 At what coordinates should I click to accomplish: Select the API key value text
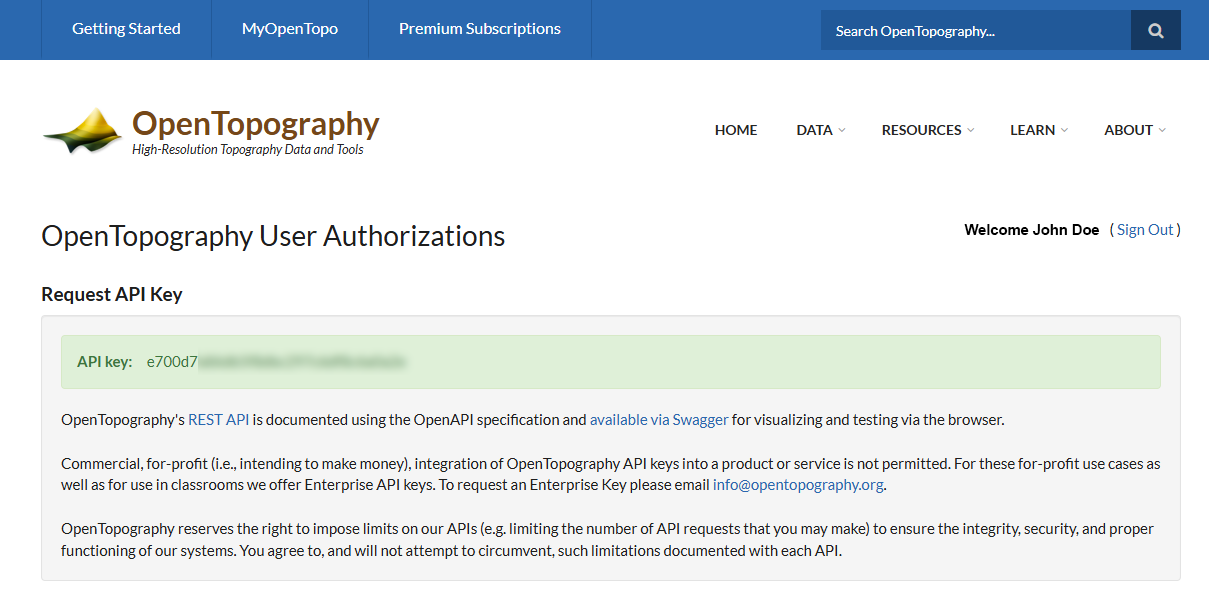tap(276, 362)
